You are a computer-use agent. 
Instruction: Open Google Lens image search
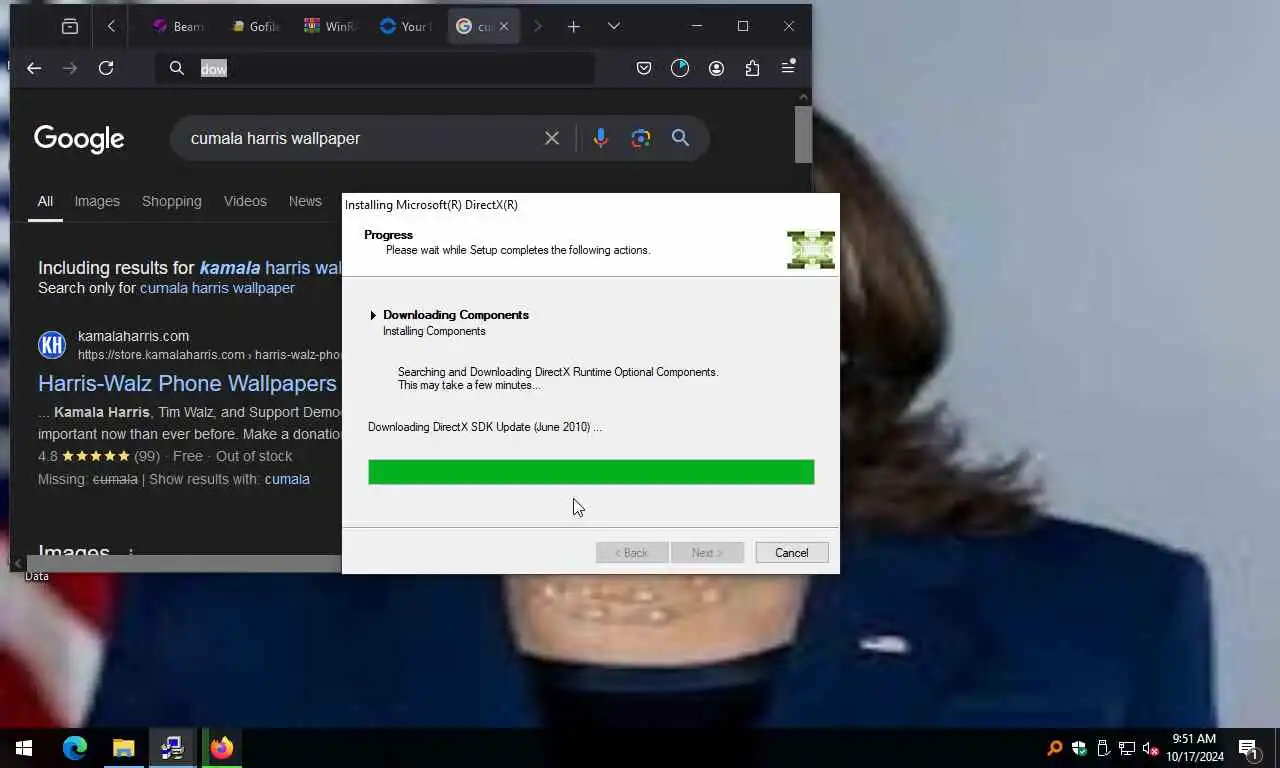pos(641,138)
